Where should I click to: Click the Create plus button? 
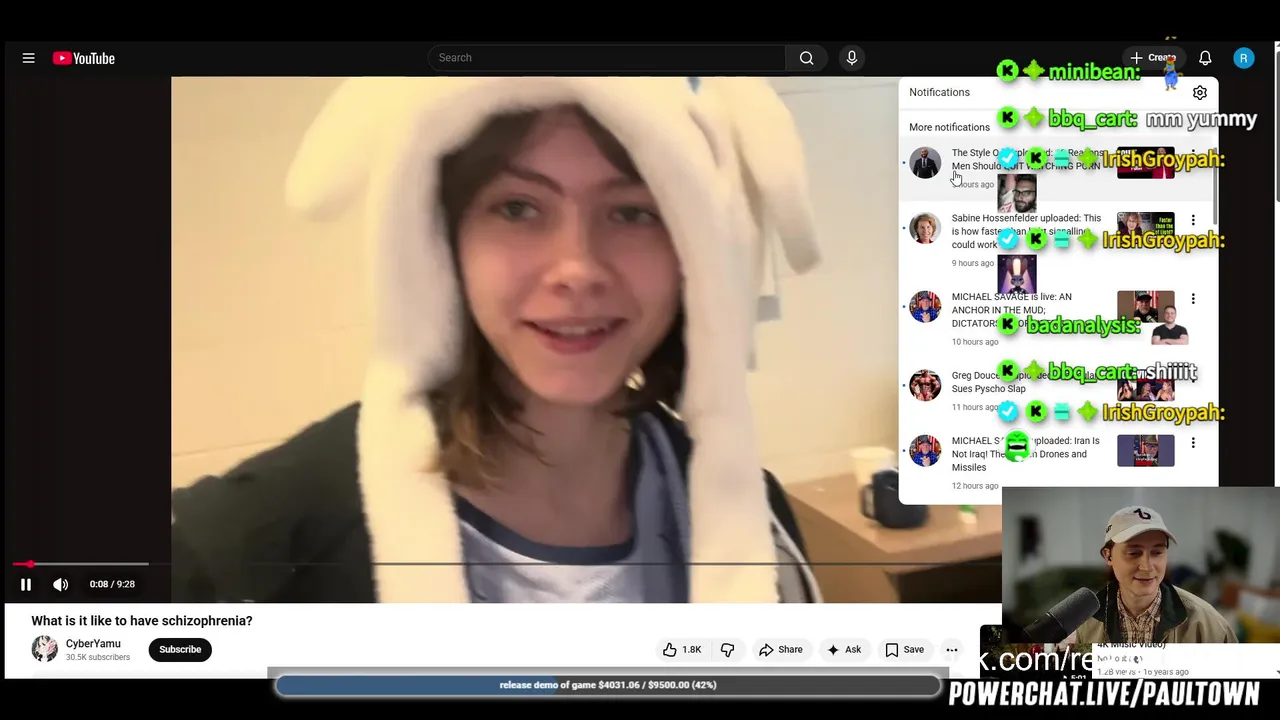[x=1153, y=58]
